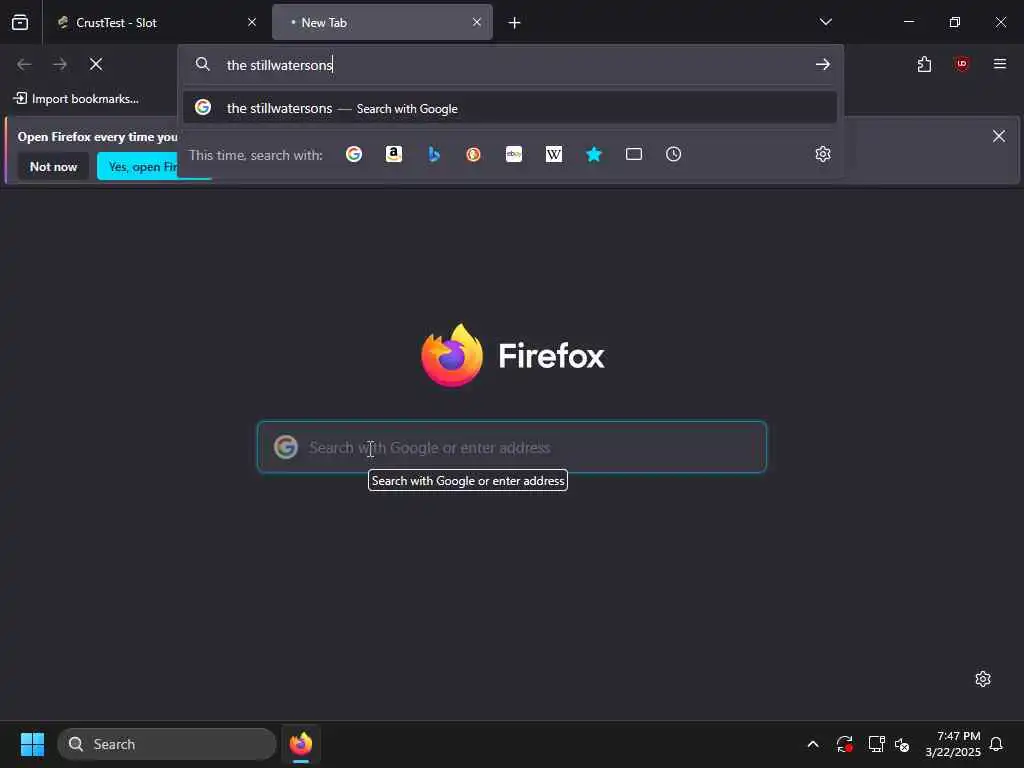Click the muted volume tray icon

coord(902,744)
